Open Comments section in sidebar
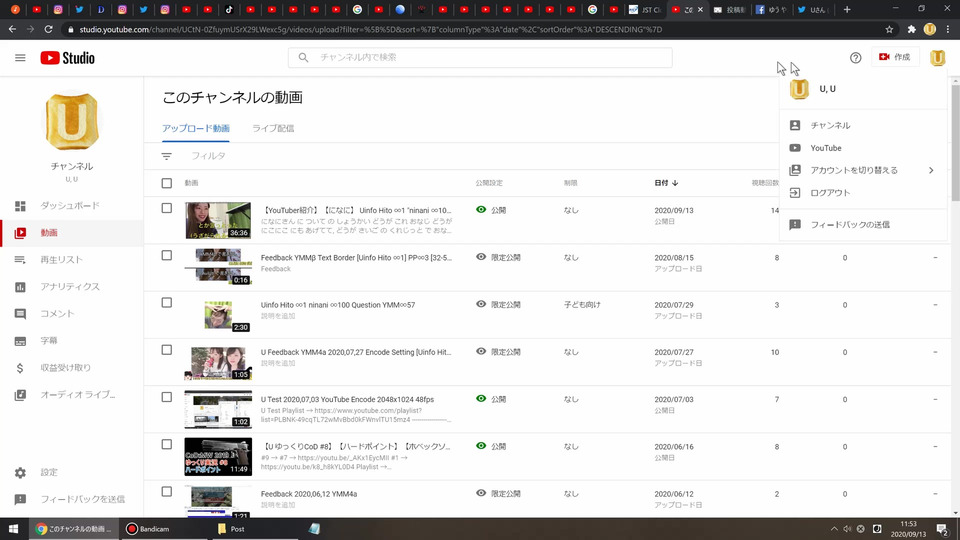960x540 pixels. pos(57,314)
